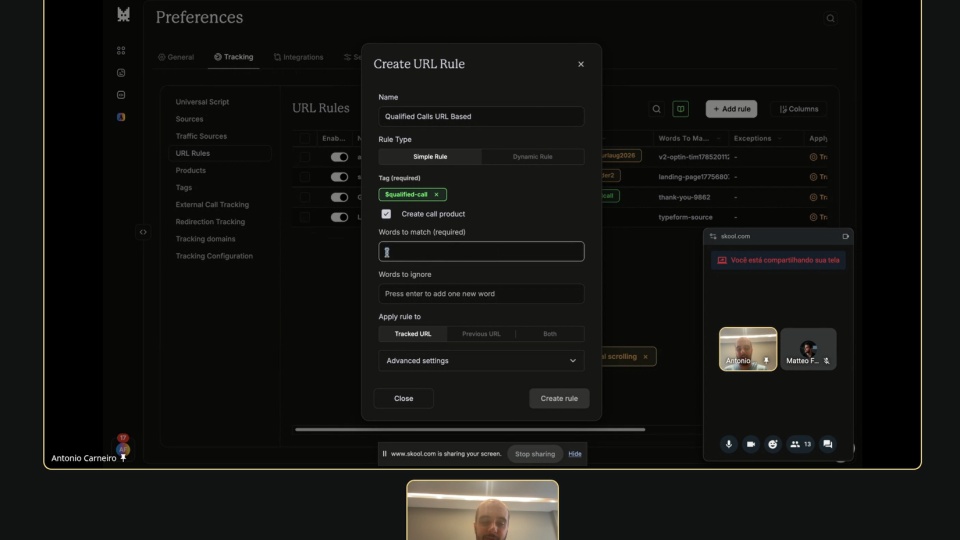Viewport: 960px width, 540px height.
Task: Select URL Rules in the settings list
Action: 219,153
